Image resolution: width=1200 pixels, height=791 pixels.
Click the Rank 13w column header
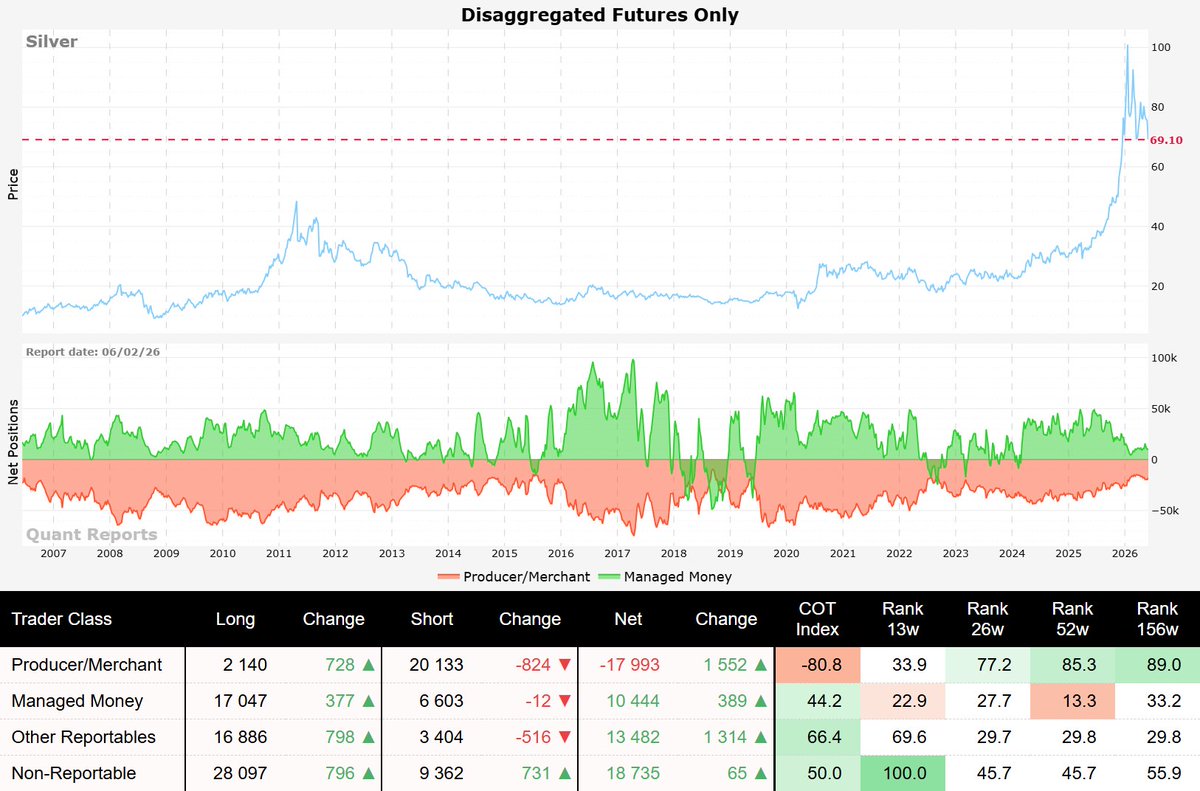point(904,619)
